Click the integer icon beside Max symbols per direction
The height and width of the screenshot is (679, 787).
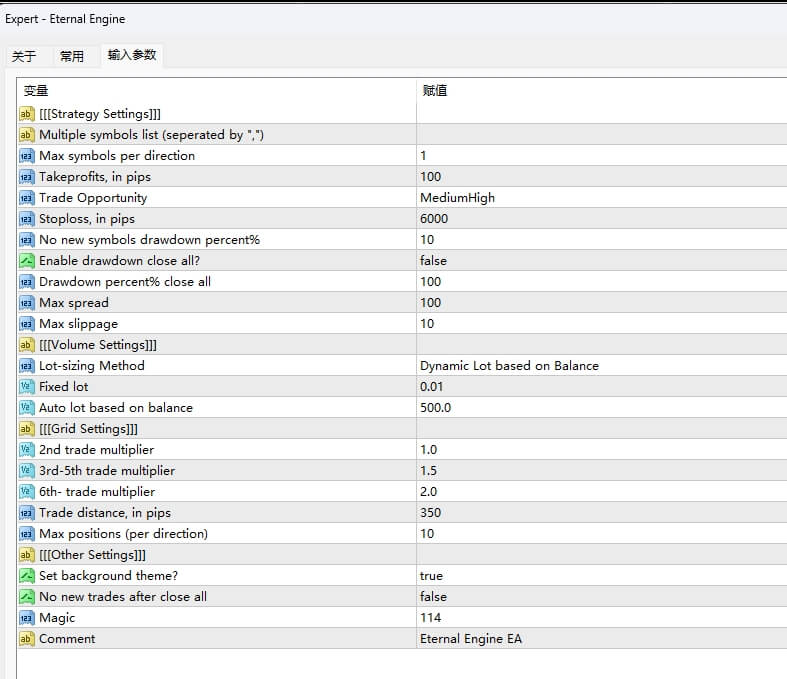27,156
